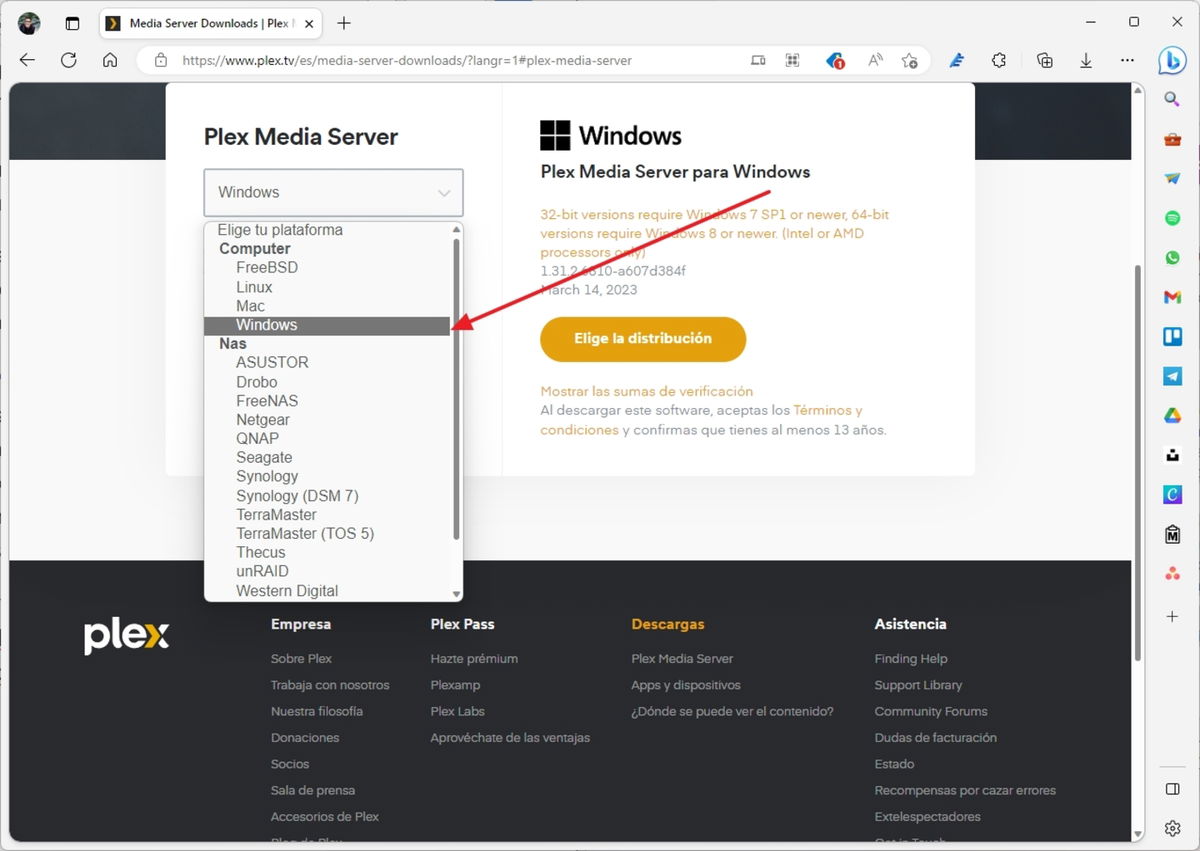This screenshot has width=1200, height=851.
Task: Open the Settings and more menu
Action: point(1127,61)
